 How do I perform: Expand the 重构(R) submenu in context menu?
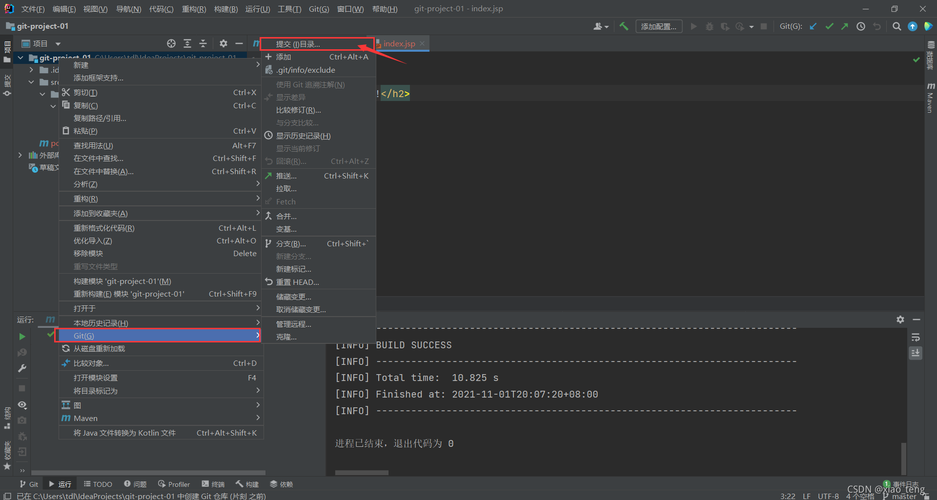click(161, 199)
